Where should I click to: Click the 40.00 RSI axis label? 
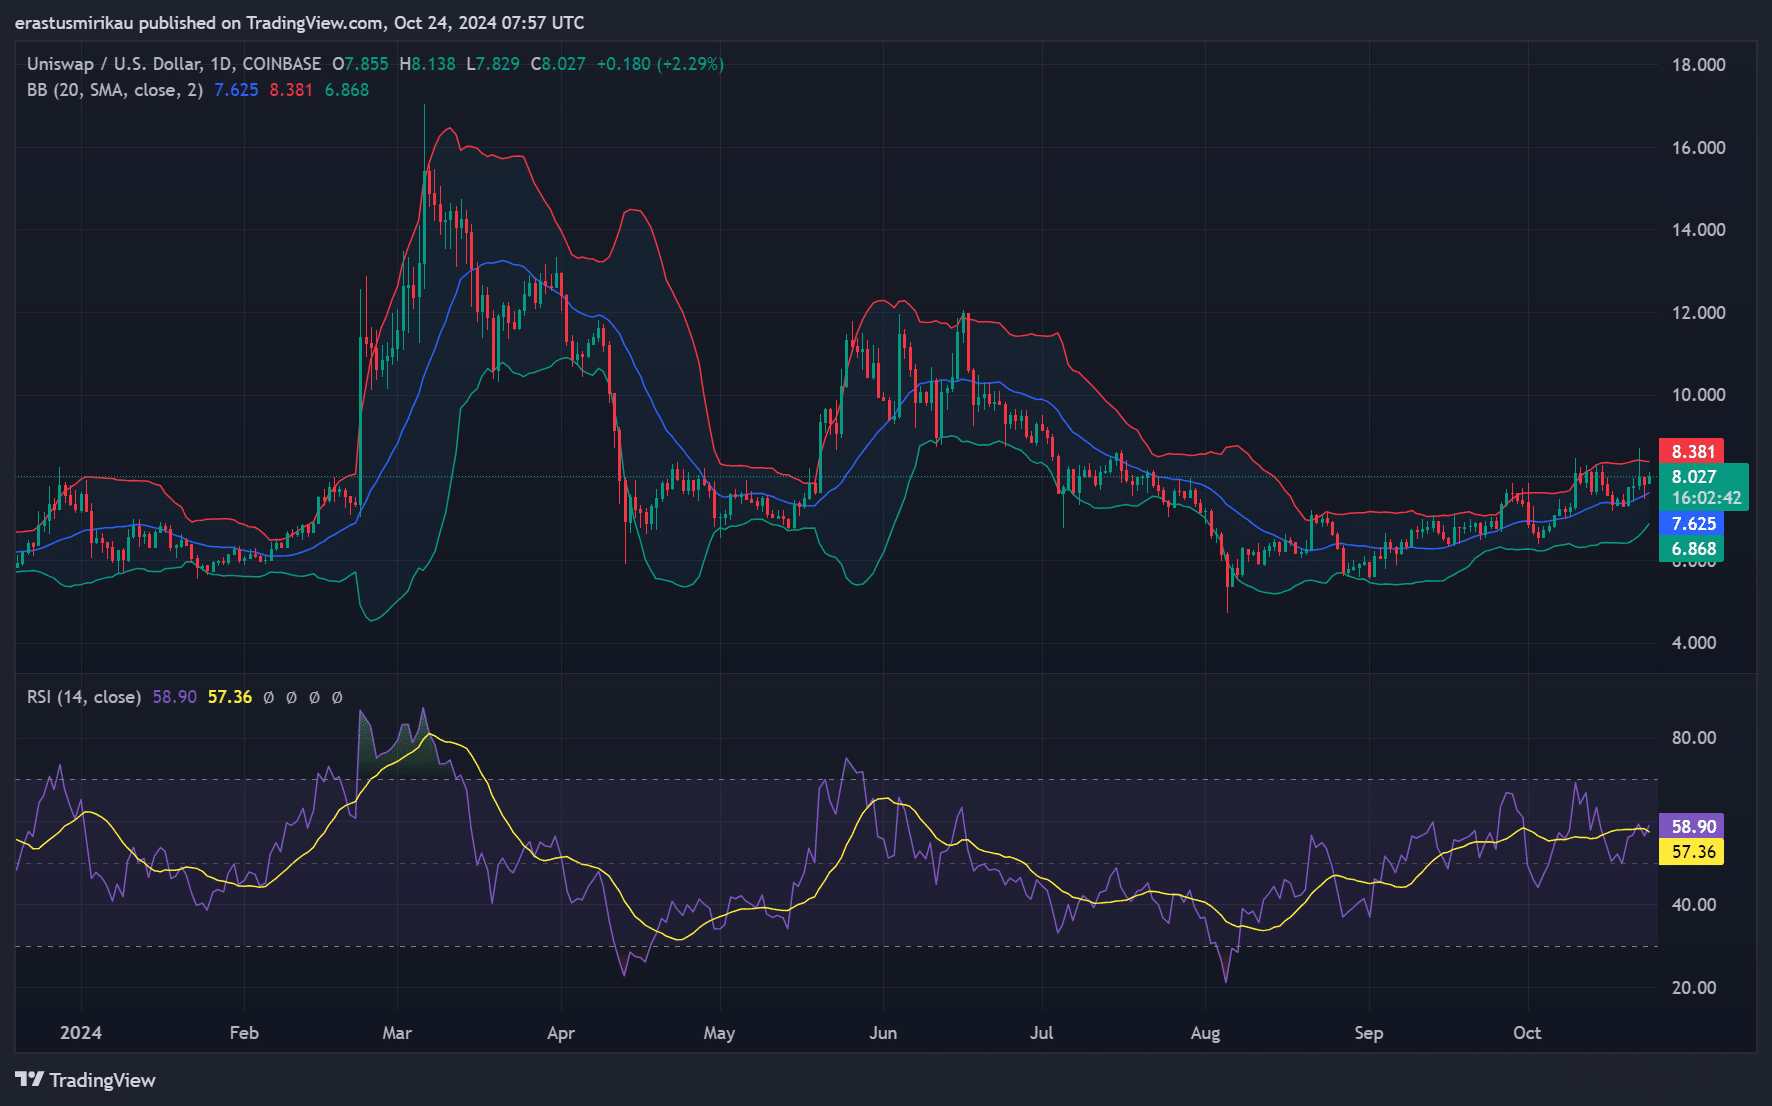(x=1694, y=905)
